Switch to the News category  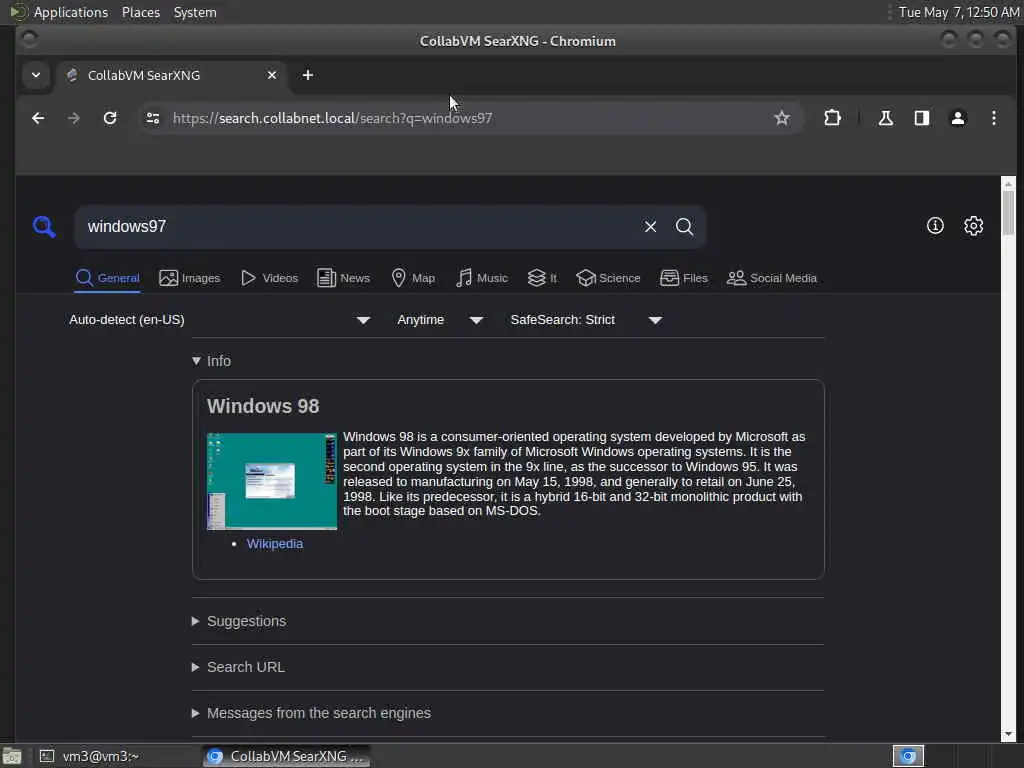[x=343, y=278]
